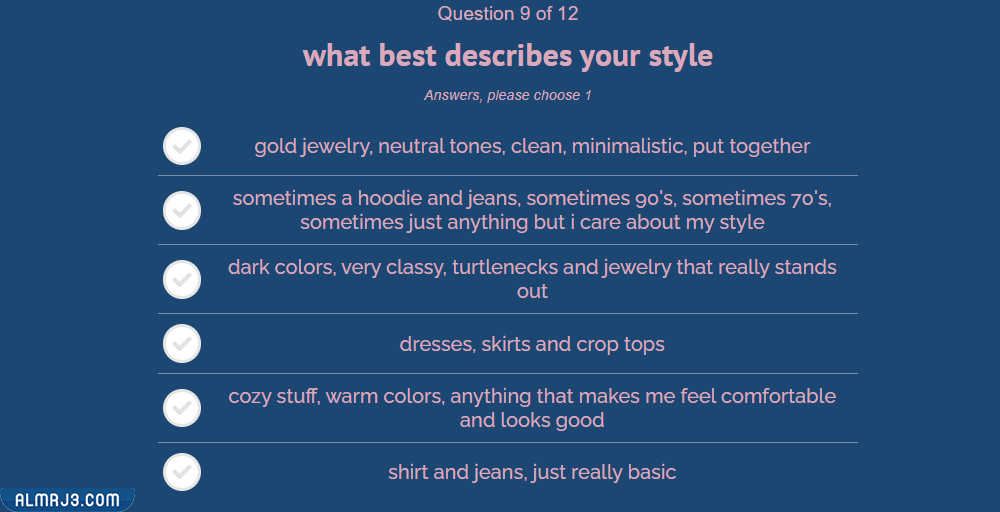This screenshot has width=1000, height=512.
Task: Tick the circle beside gold jewelry answer
Action: click(x=182, y=146)
